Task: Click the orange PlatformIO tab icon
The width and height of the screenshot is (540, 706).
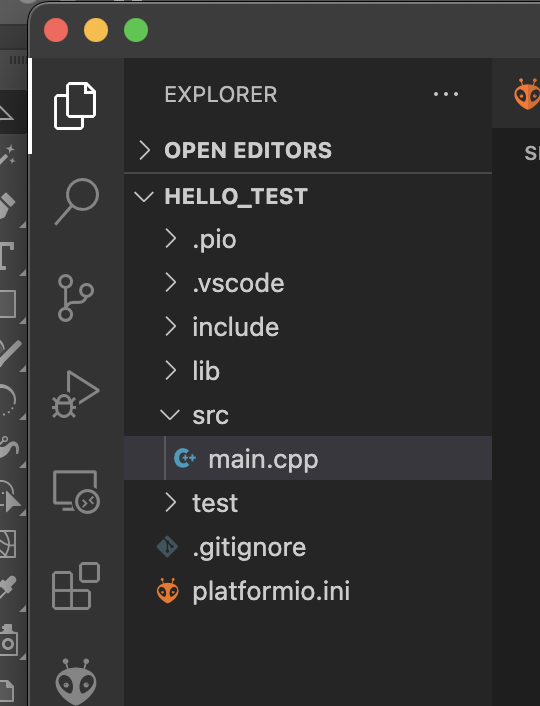Action: click(x=527, y=94)
